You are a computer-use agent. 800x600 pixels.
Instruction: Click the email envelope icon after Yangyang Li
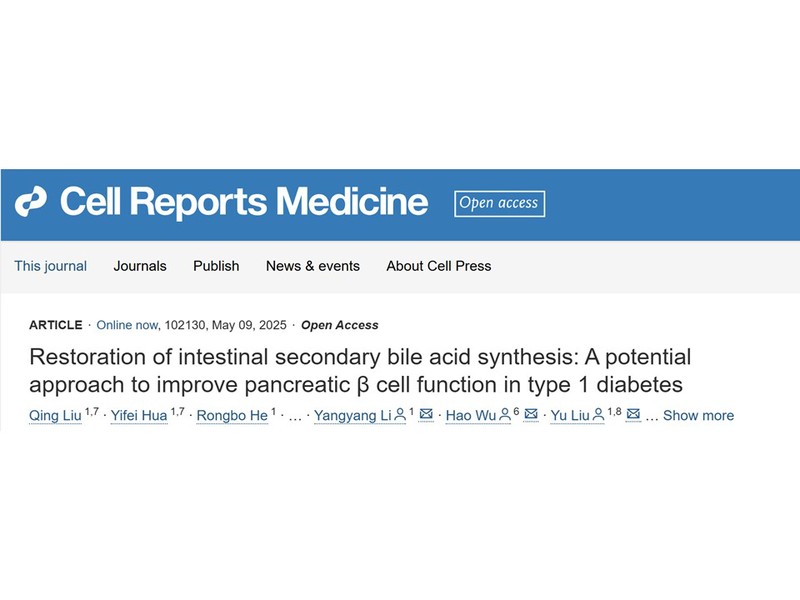[426, 414]
